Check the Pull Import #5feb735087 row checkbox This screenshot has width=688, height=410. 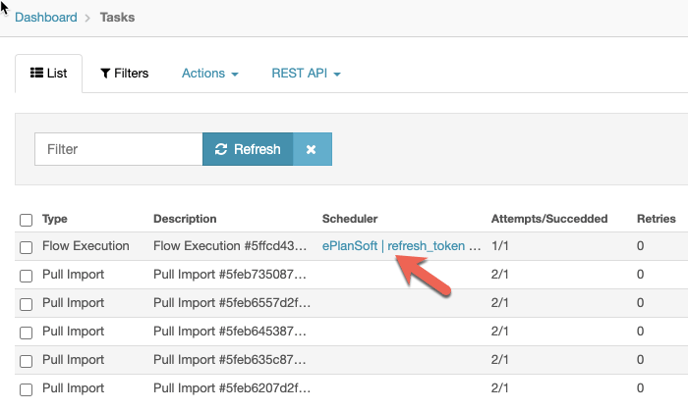[26, 274]
